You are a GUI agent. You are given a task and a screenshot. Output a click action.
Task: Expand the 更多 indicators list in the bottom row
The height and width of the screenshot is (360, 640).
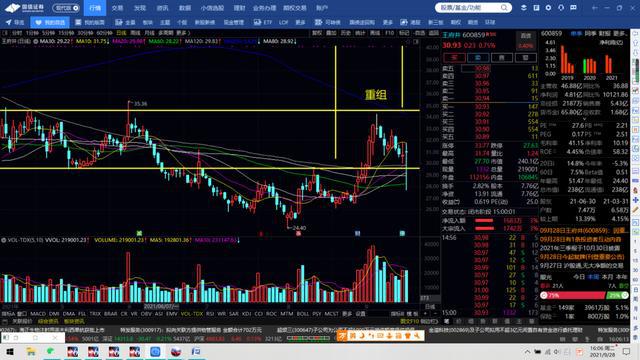(x=347, y=314)
